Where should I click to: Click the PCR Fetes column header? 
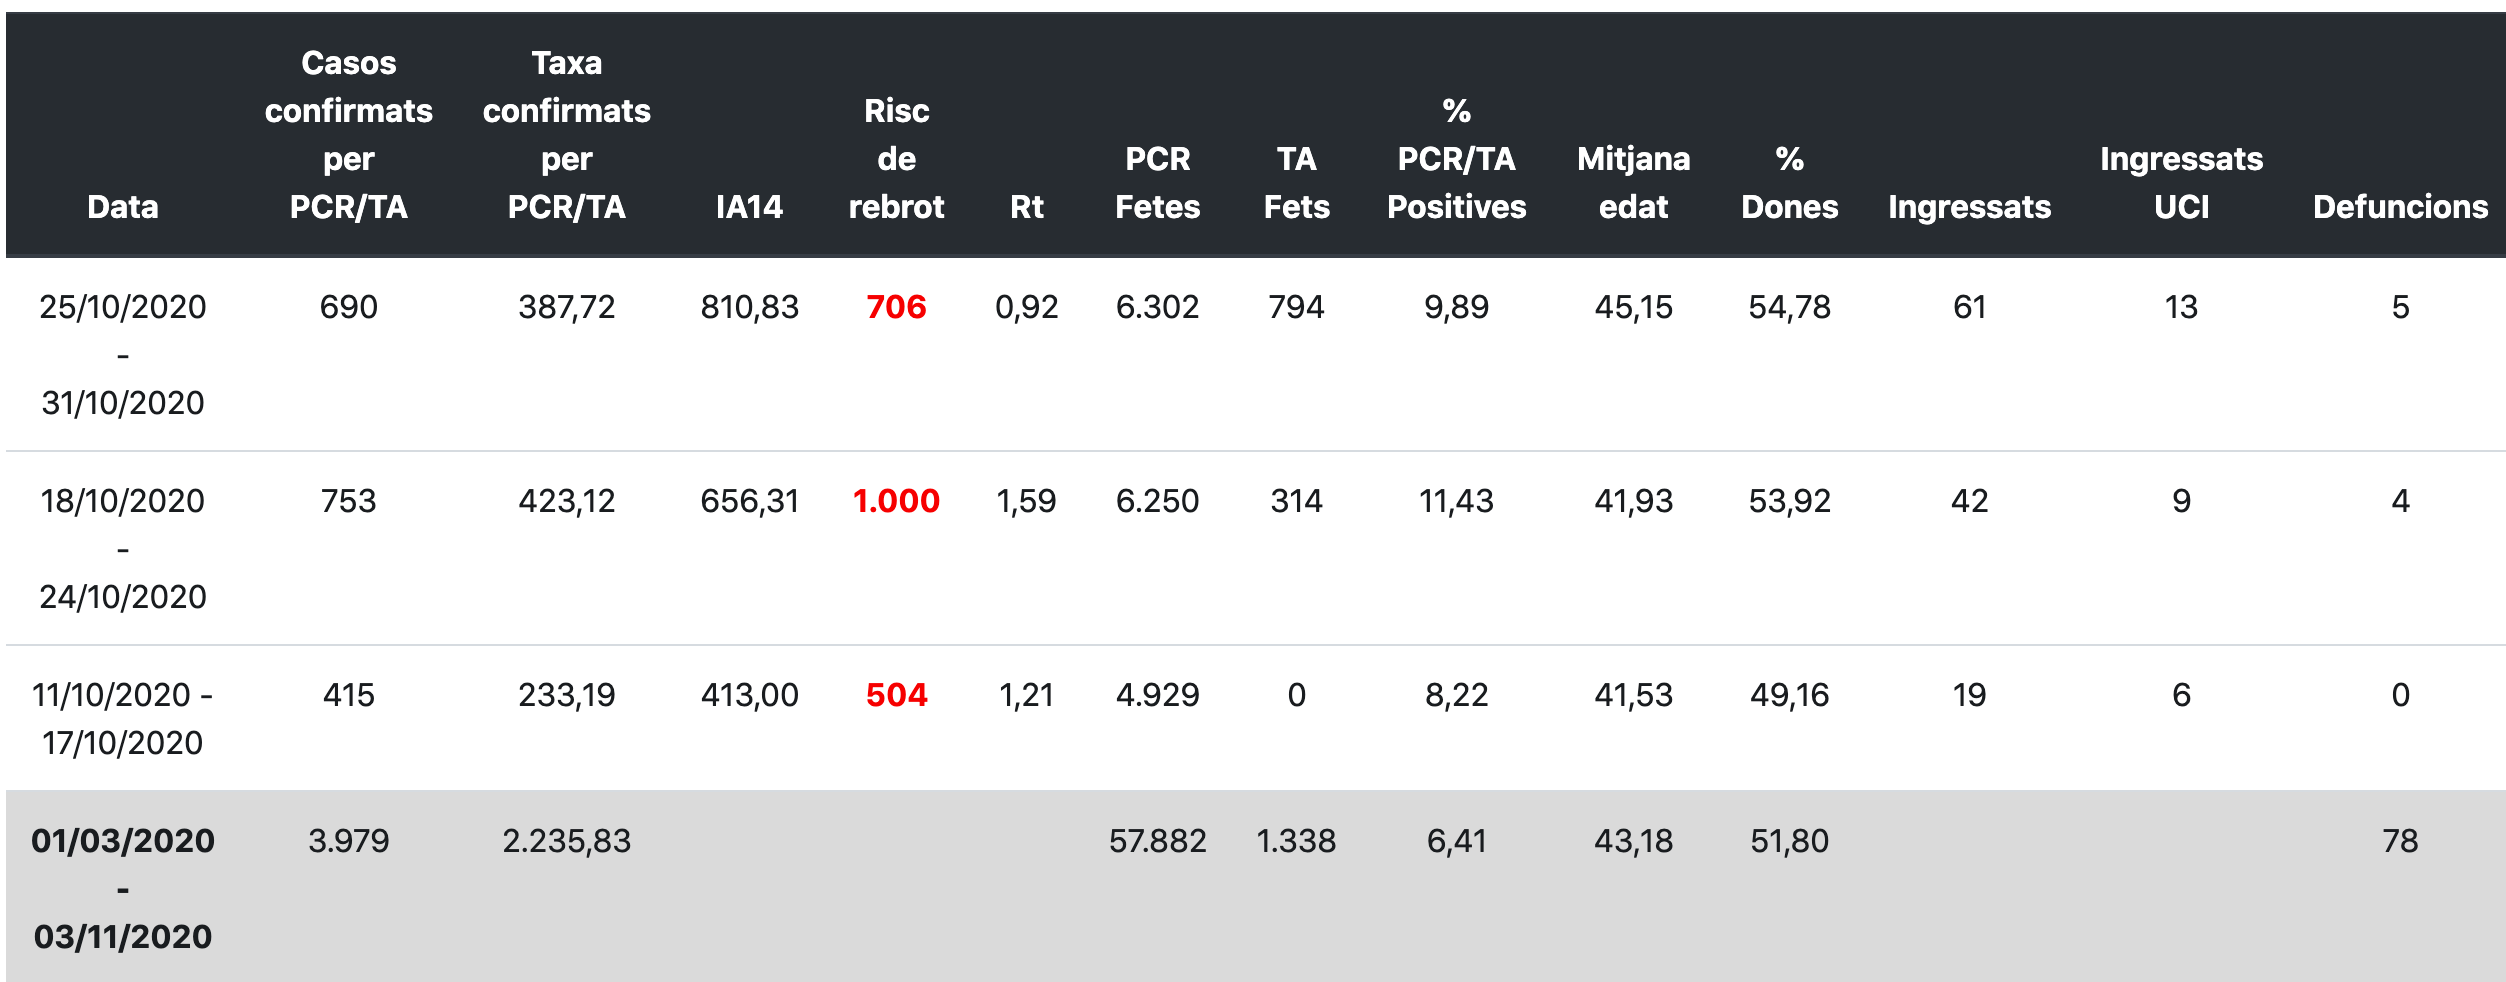[x=1157, y=183]
